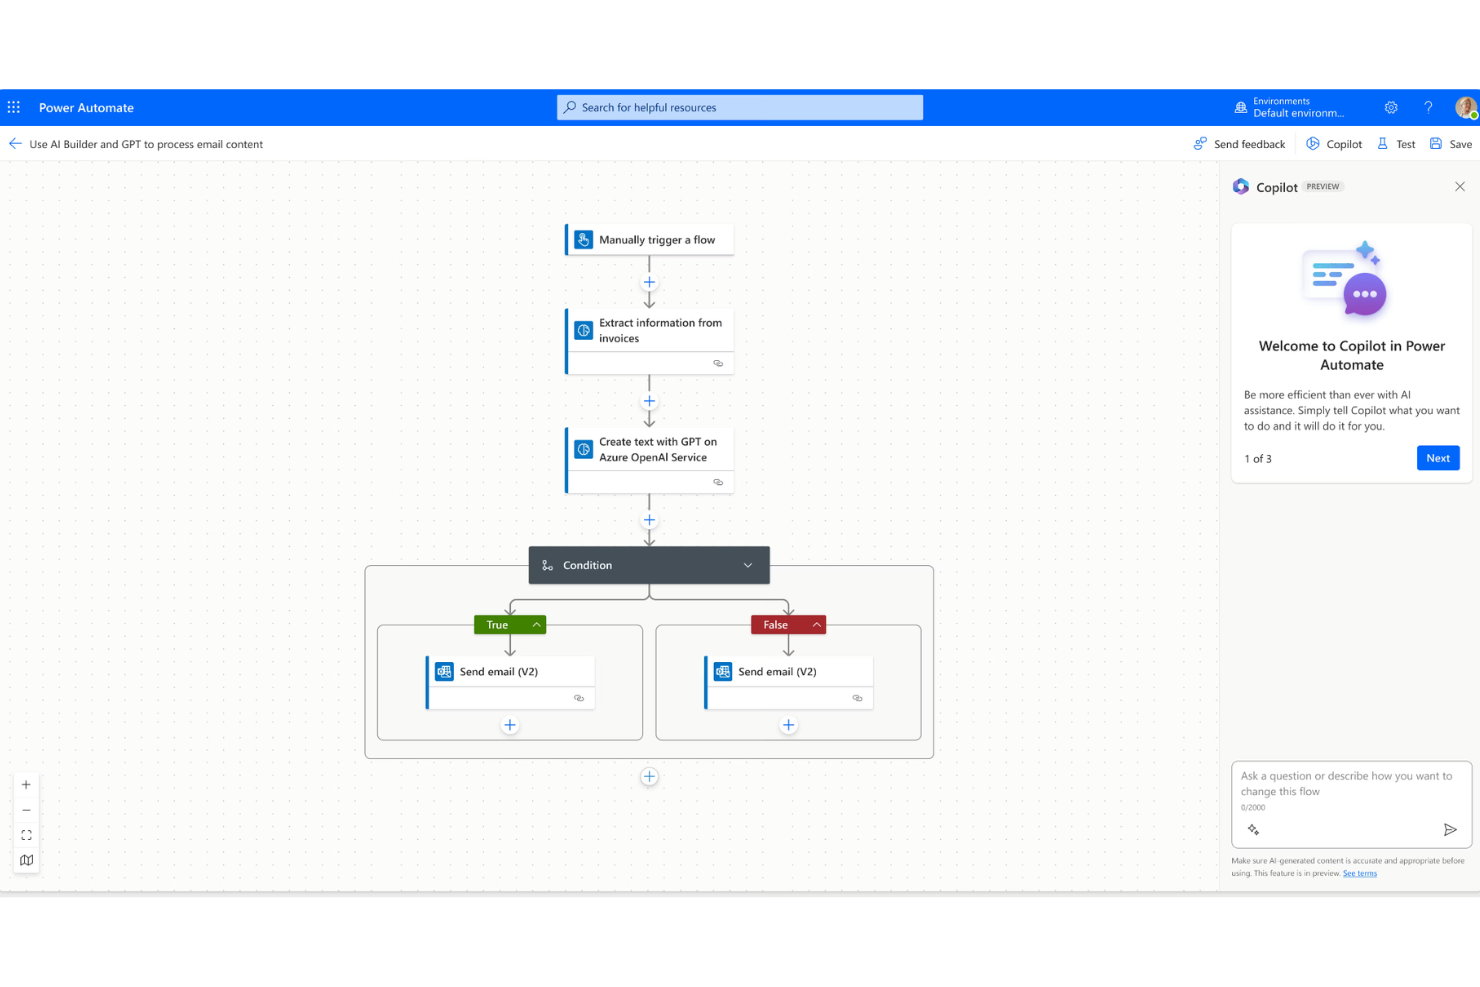
Task: Click the Manually trigger a flow icon
Action: pos(584,240)
